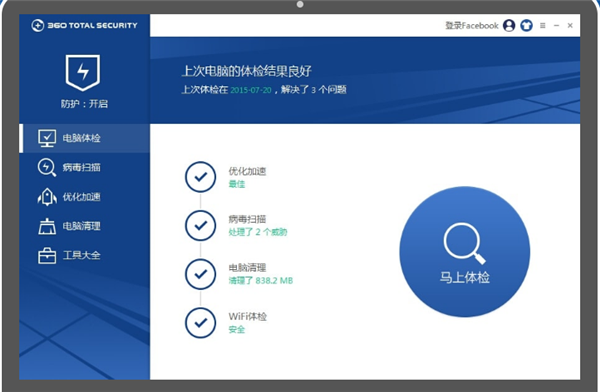
Task: Click the 电脑清理 result label in the main panel
Action: tap(247, 268)
